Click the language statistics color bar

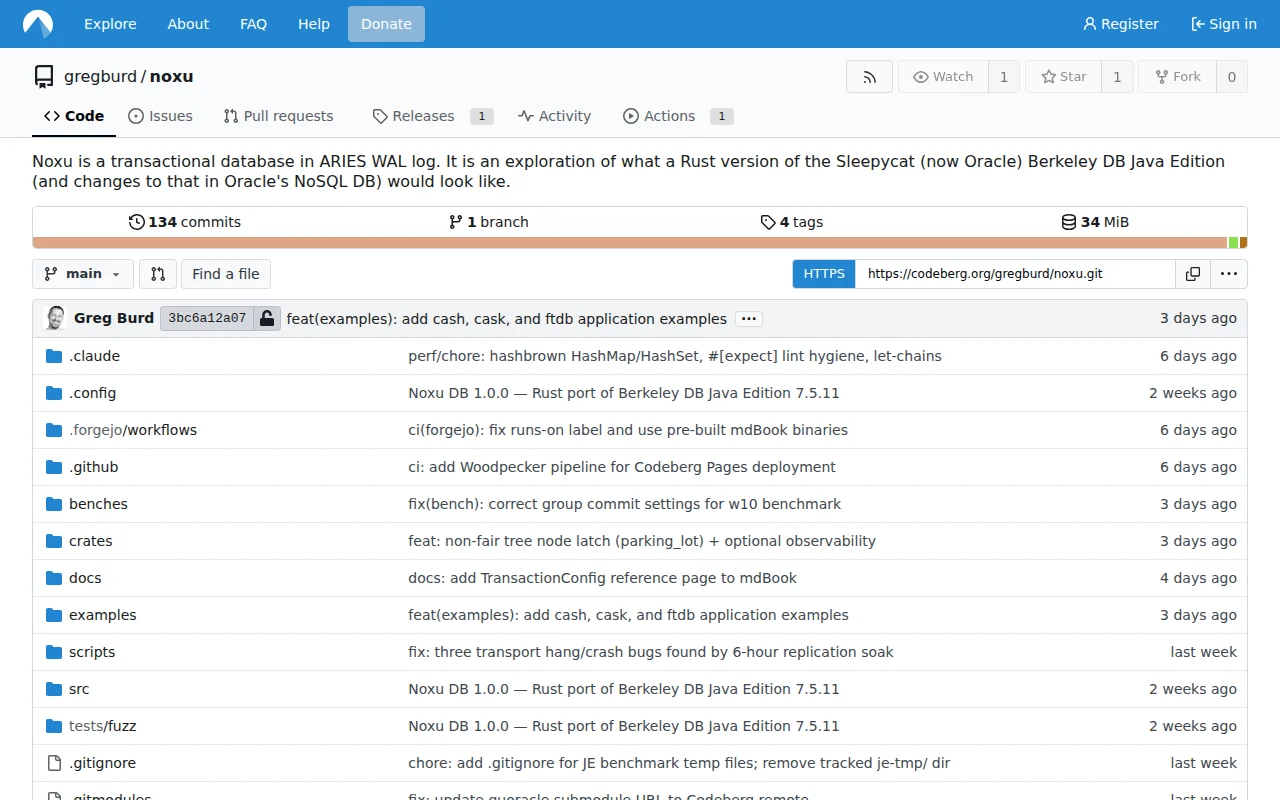pyautogui.click(x=640, y=242)
